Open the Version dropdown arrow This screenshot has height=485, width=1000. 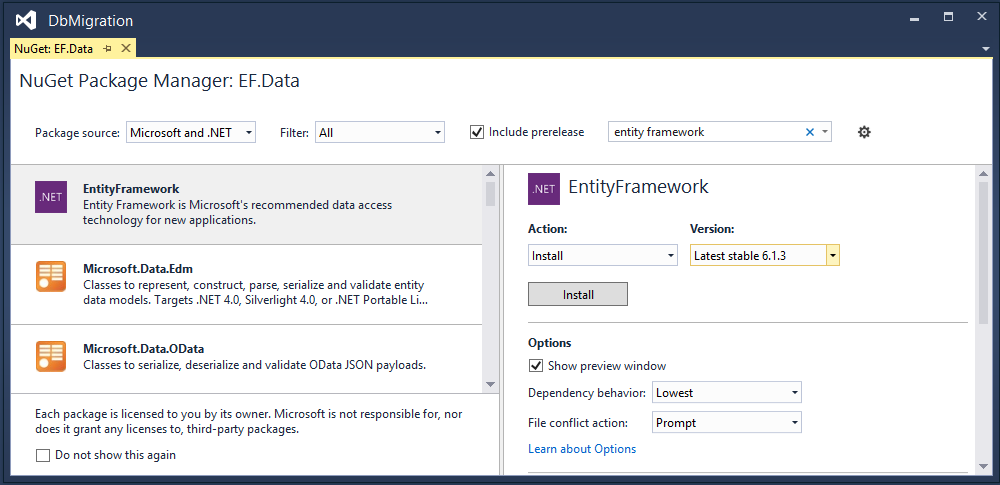[832, 256]
